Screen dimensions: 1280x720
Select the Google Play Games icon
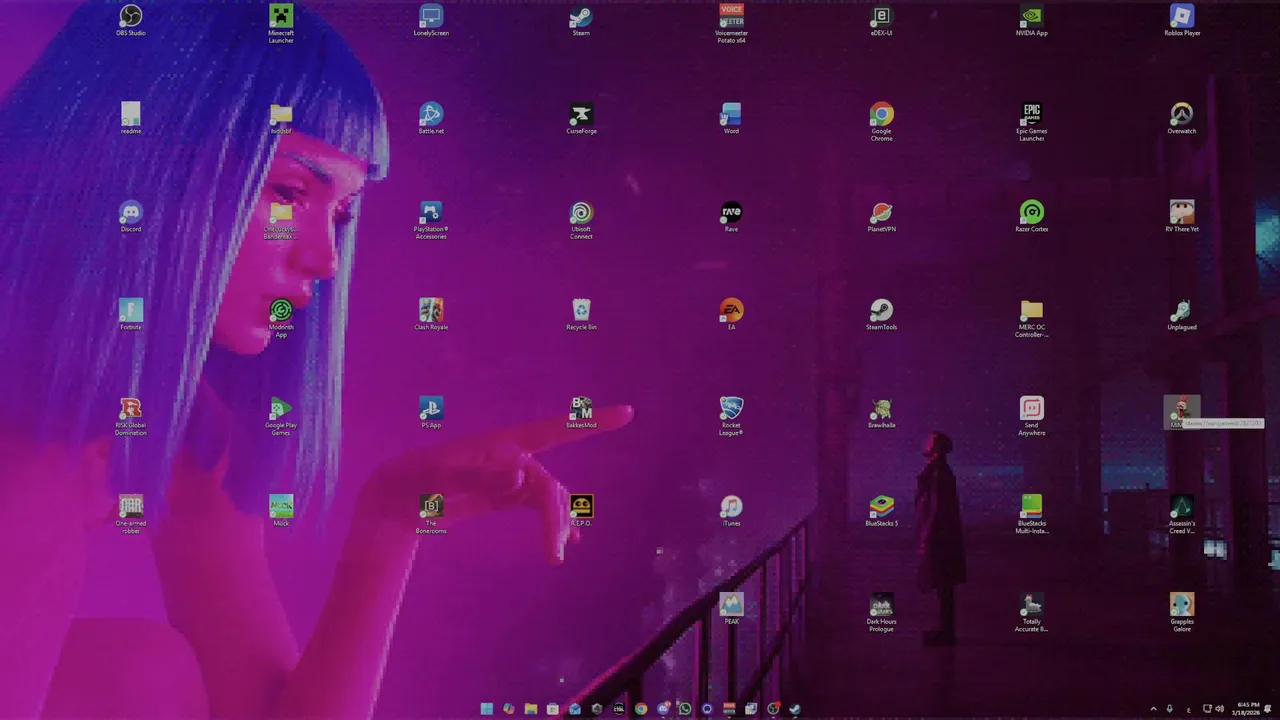(281, 416)
